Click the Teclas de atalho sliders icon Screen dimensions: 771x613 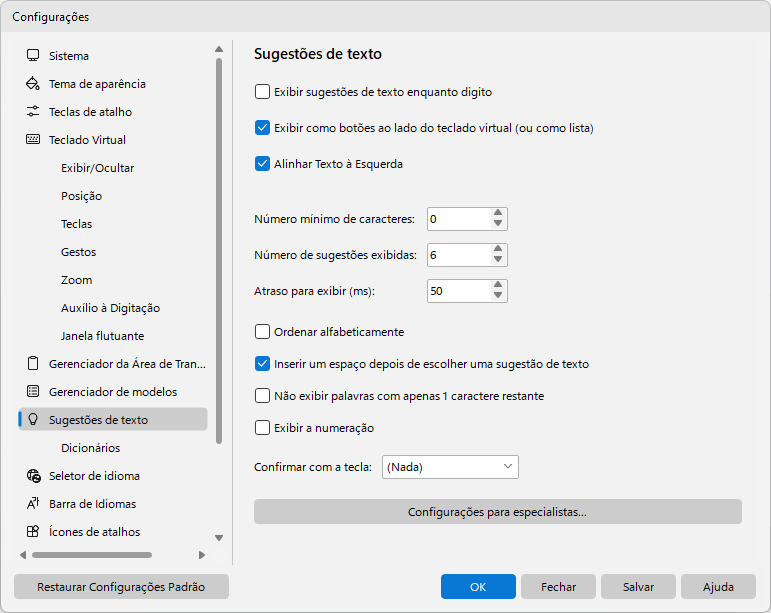[x=33, y=112]
